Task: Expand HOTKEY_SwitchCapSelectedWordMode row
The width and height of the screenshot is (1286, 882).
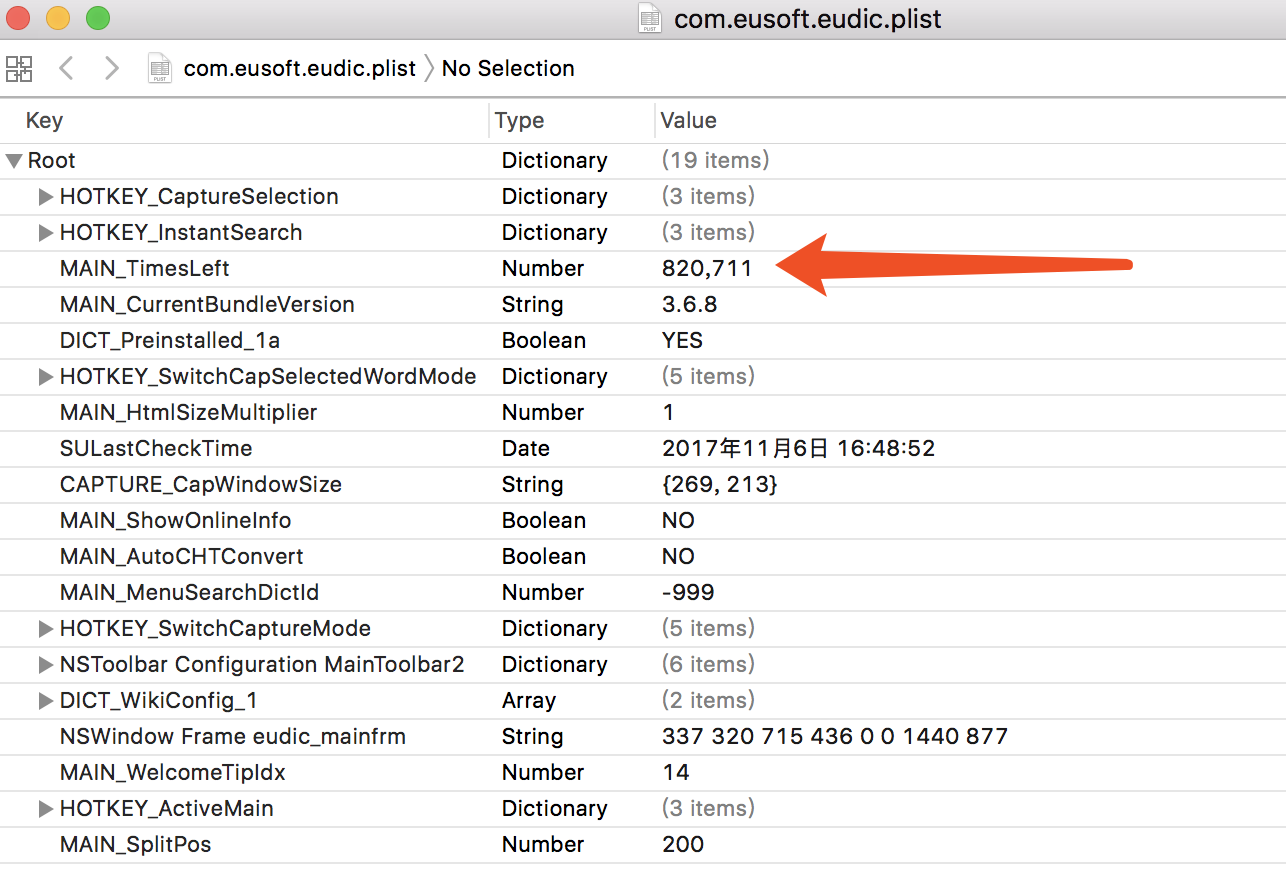Action: (45, 377)
